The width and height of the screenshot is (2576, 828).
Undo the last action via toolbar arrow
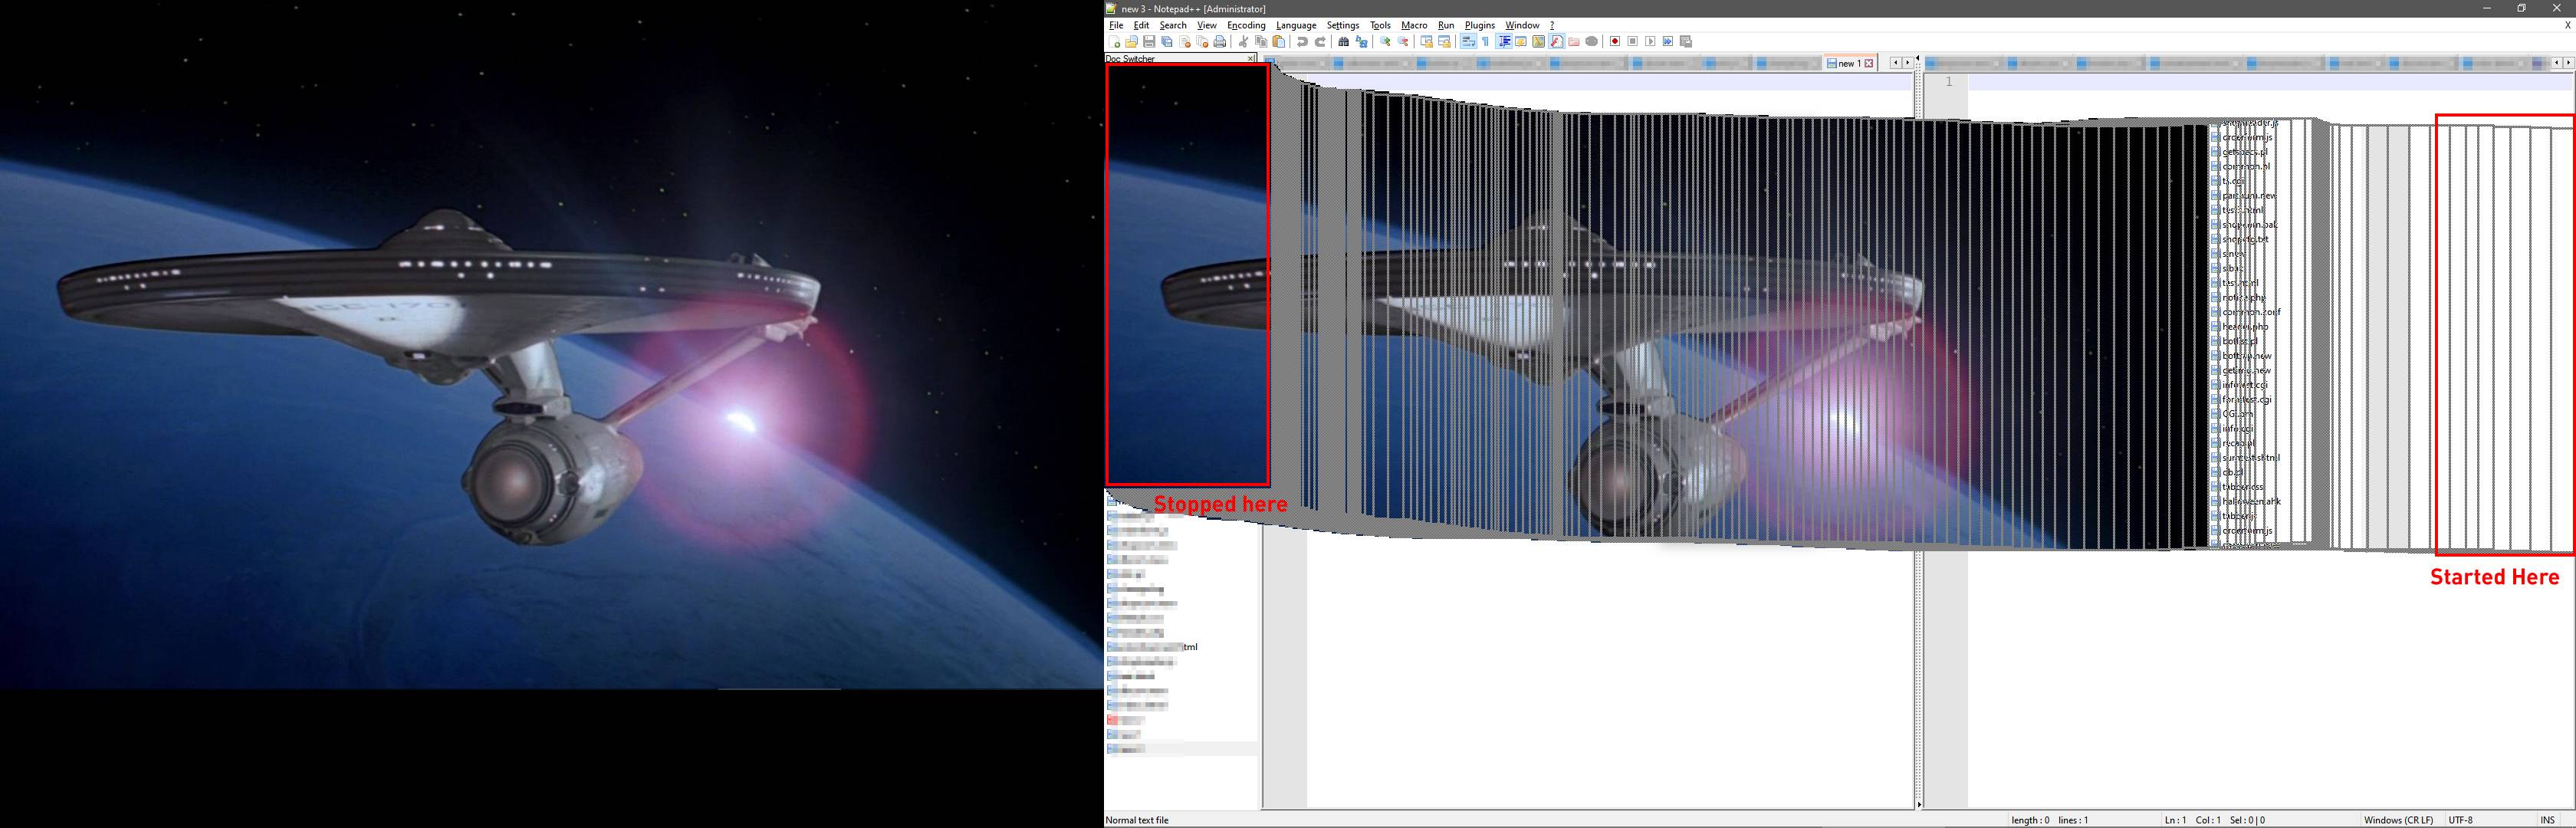click(1302, 42)
